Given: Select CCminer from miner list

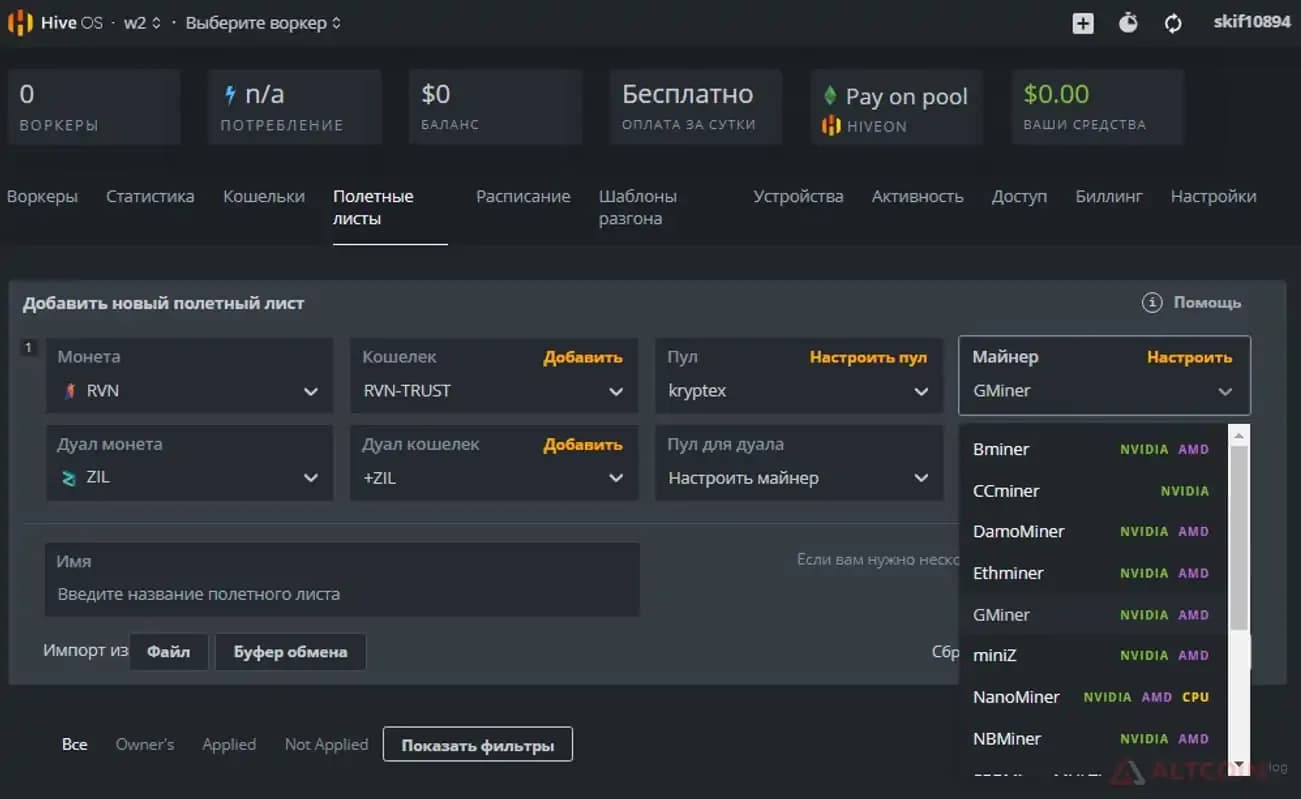Looking at the screenshot, I should coord(1094,491).
